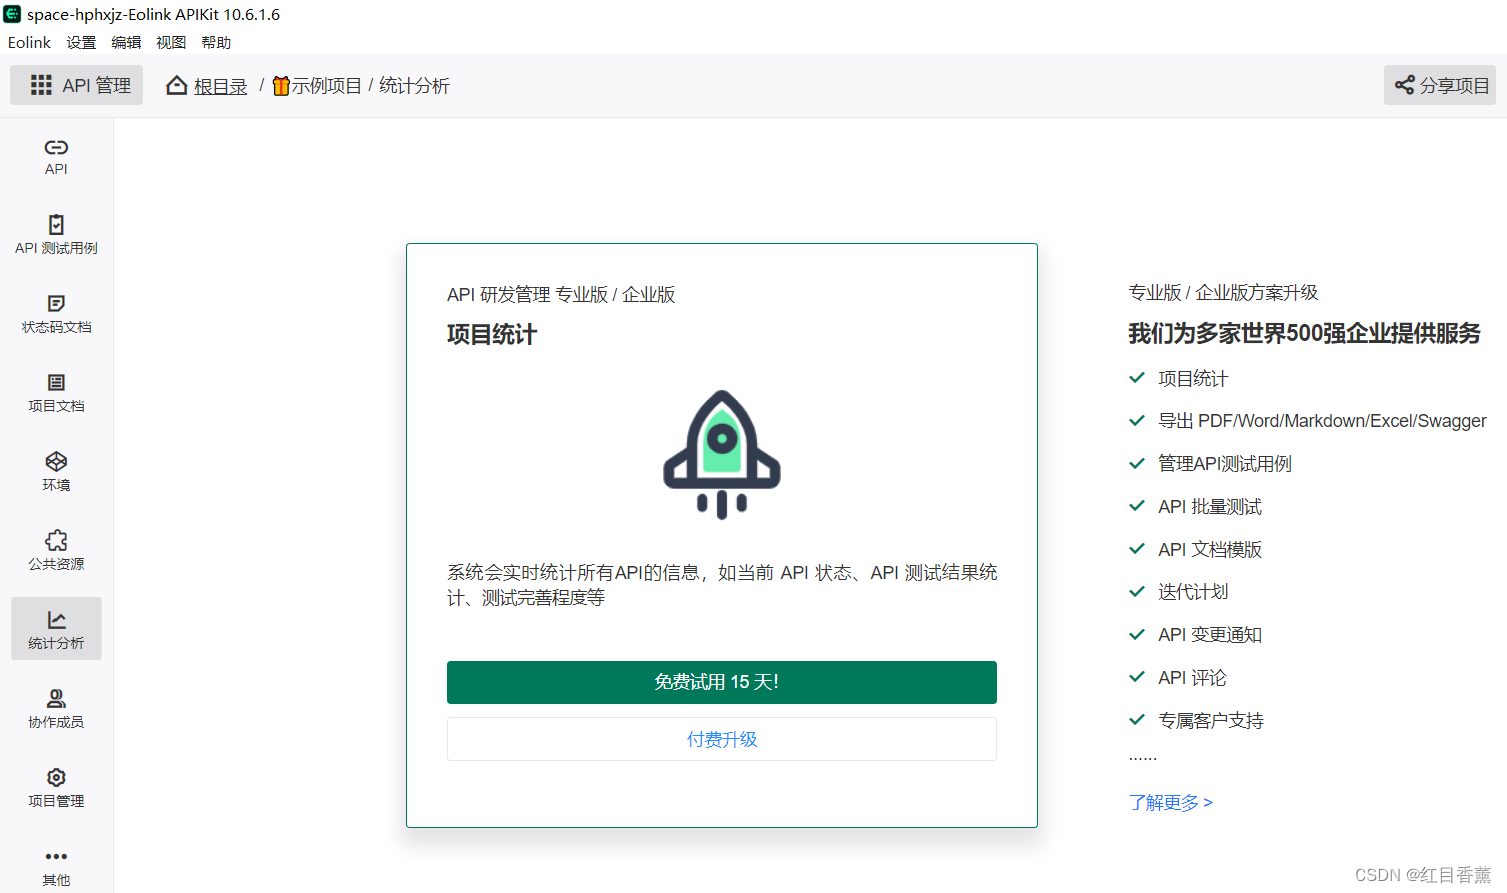Select 统计分析 in the sidebar
This screenshot has width=1507, height=893.
pyautogui.click(x=56, y=629)
